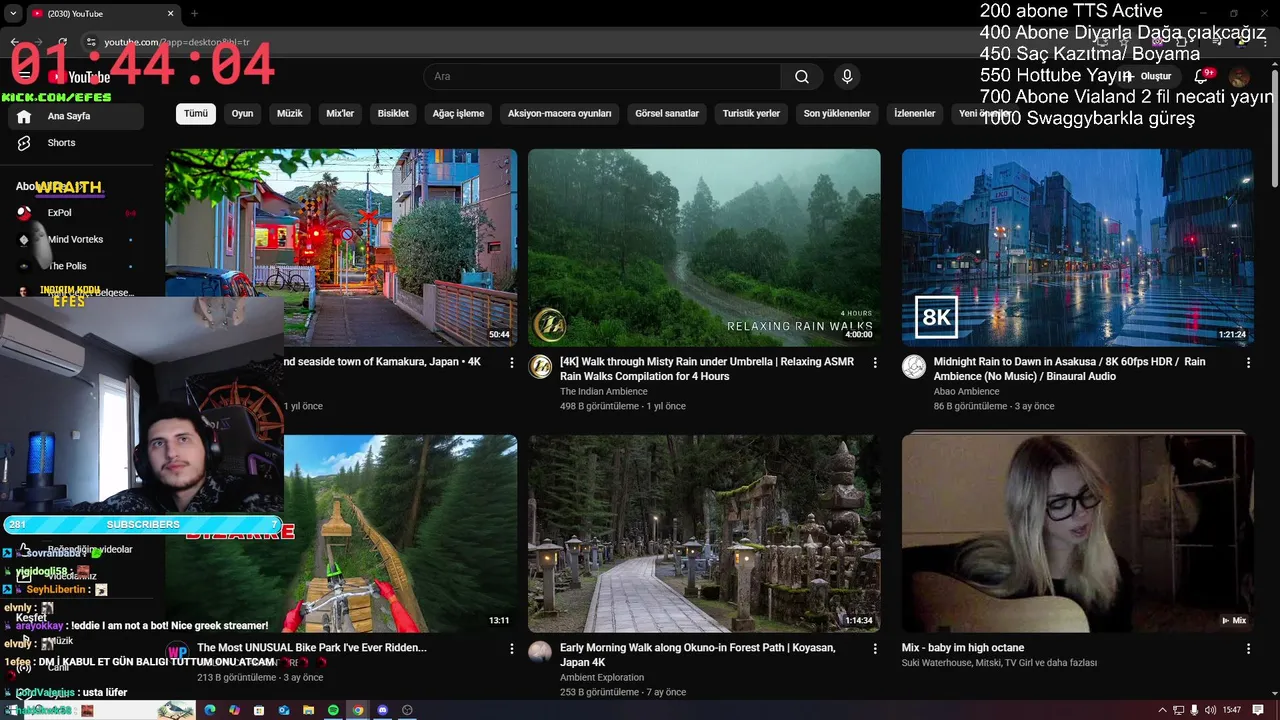The height and width of the screenshot is (720, 1280).
Task: Expand hidden system tray icons
Action: click(x=1164, y=710)
